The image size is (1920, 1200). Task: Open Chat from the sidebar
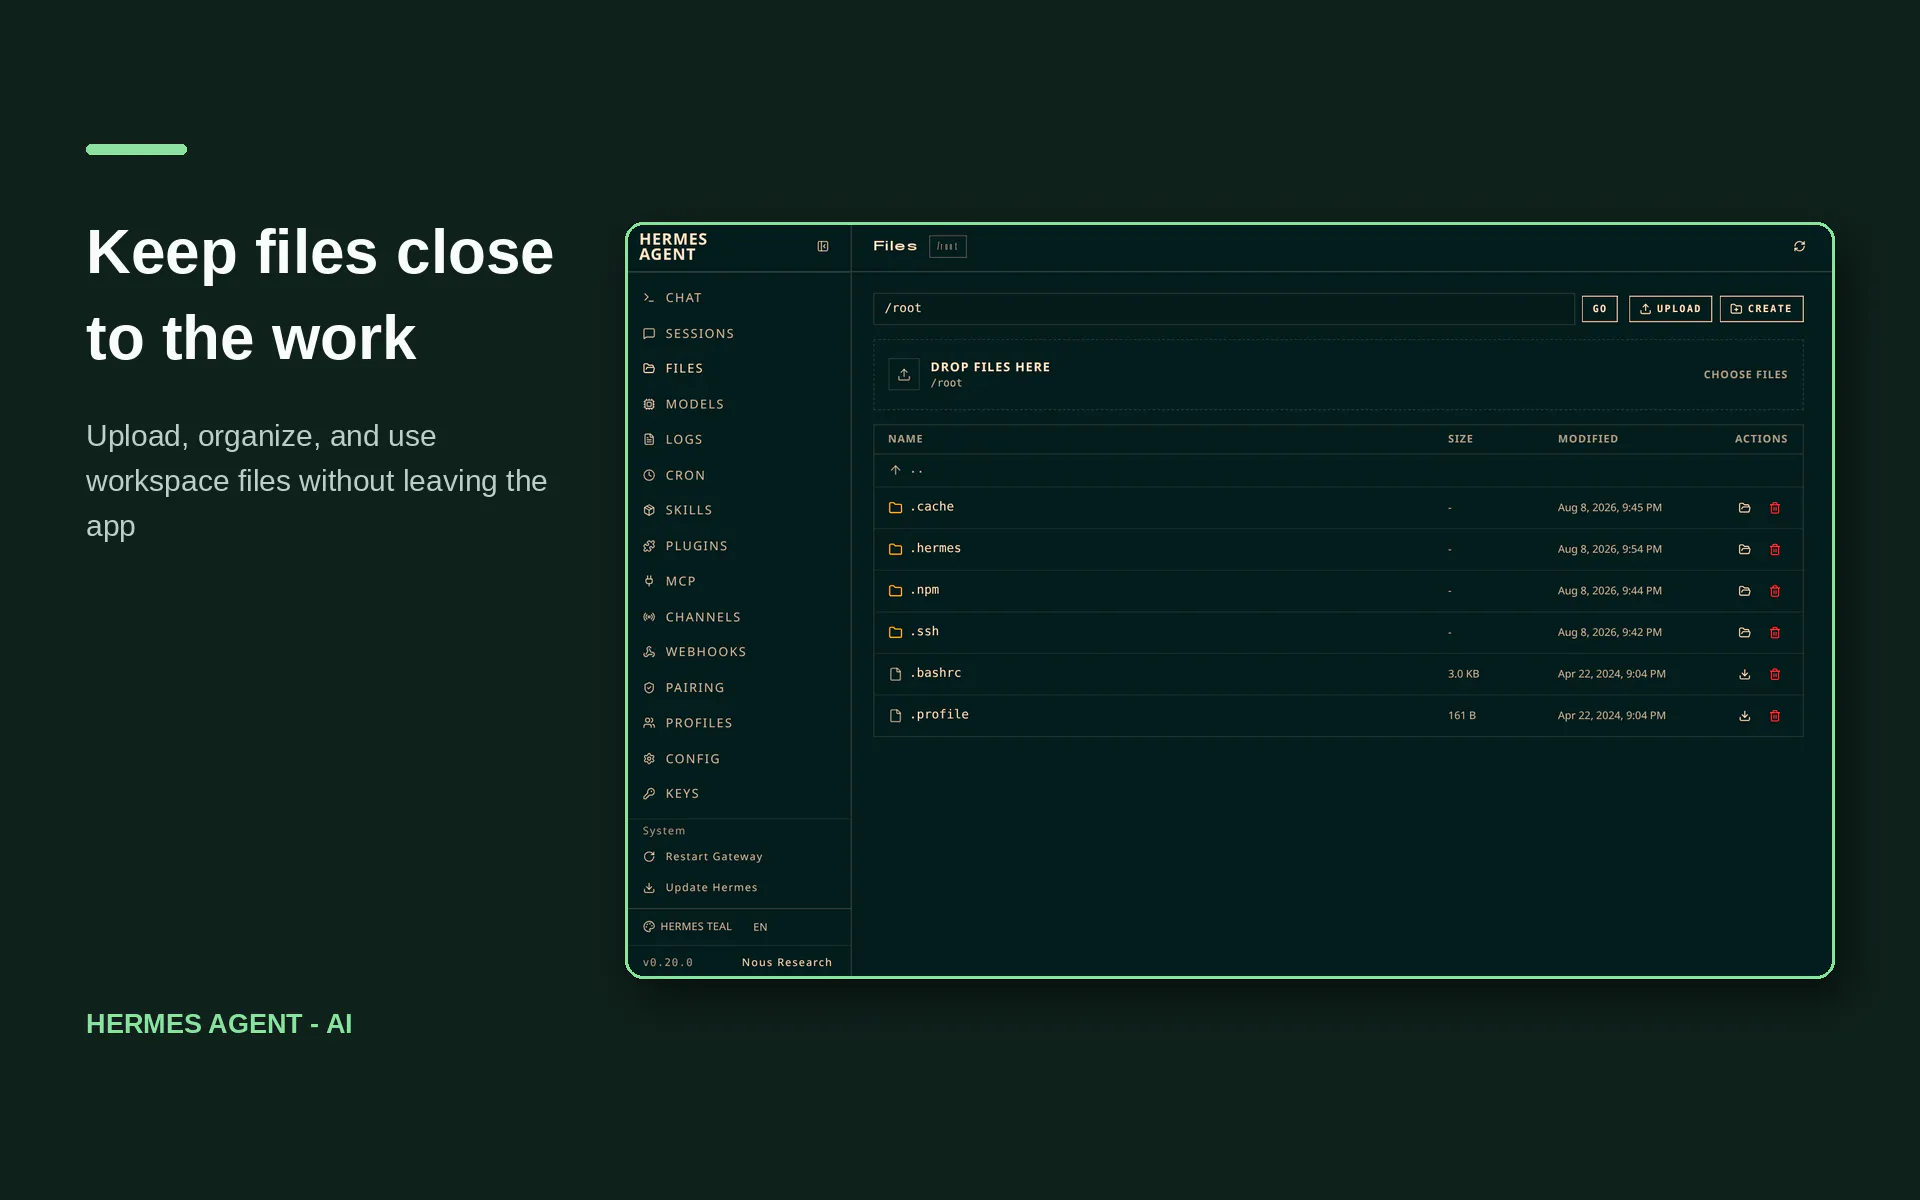coord(739,298)
